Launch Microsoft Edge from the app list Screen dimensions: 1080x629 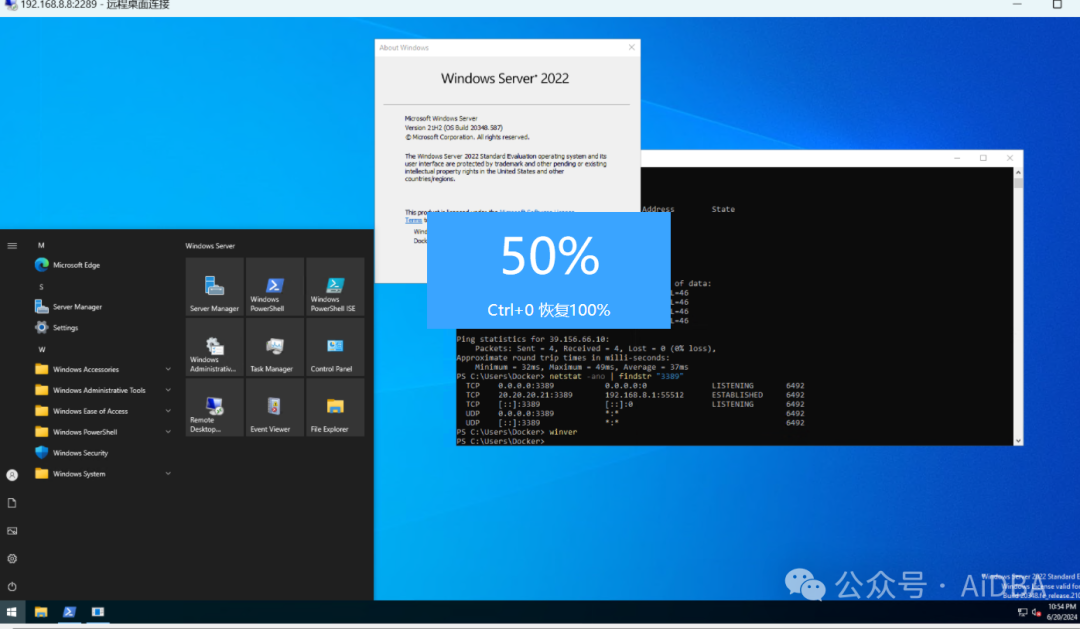103,265
